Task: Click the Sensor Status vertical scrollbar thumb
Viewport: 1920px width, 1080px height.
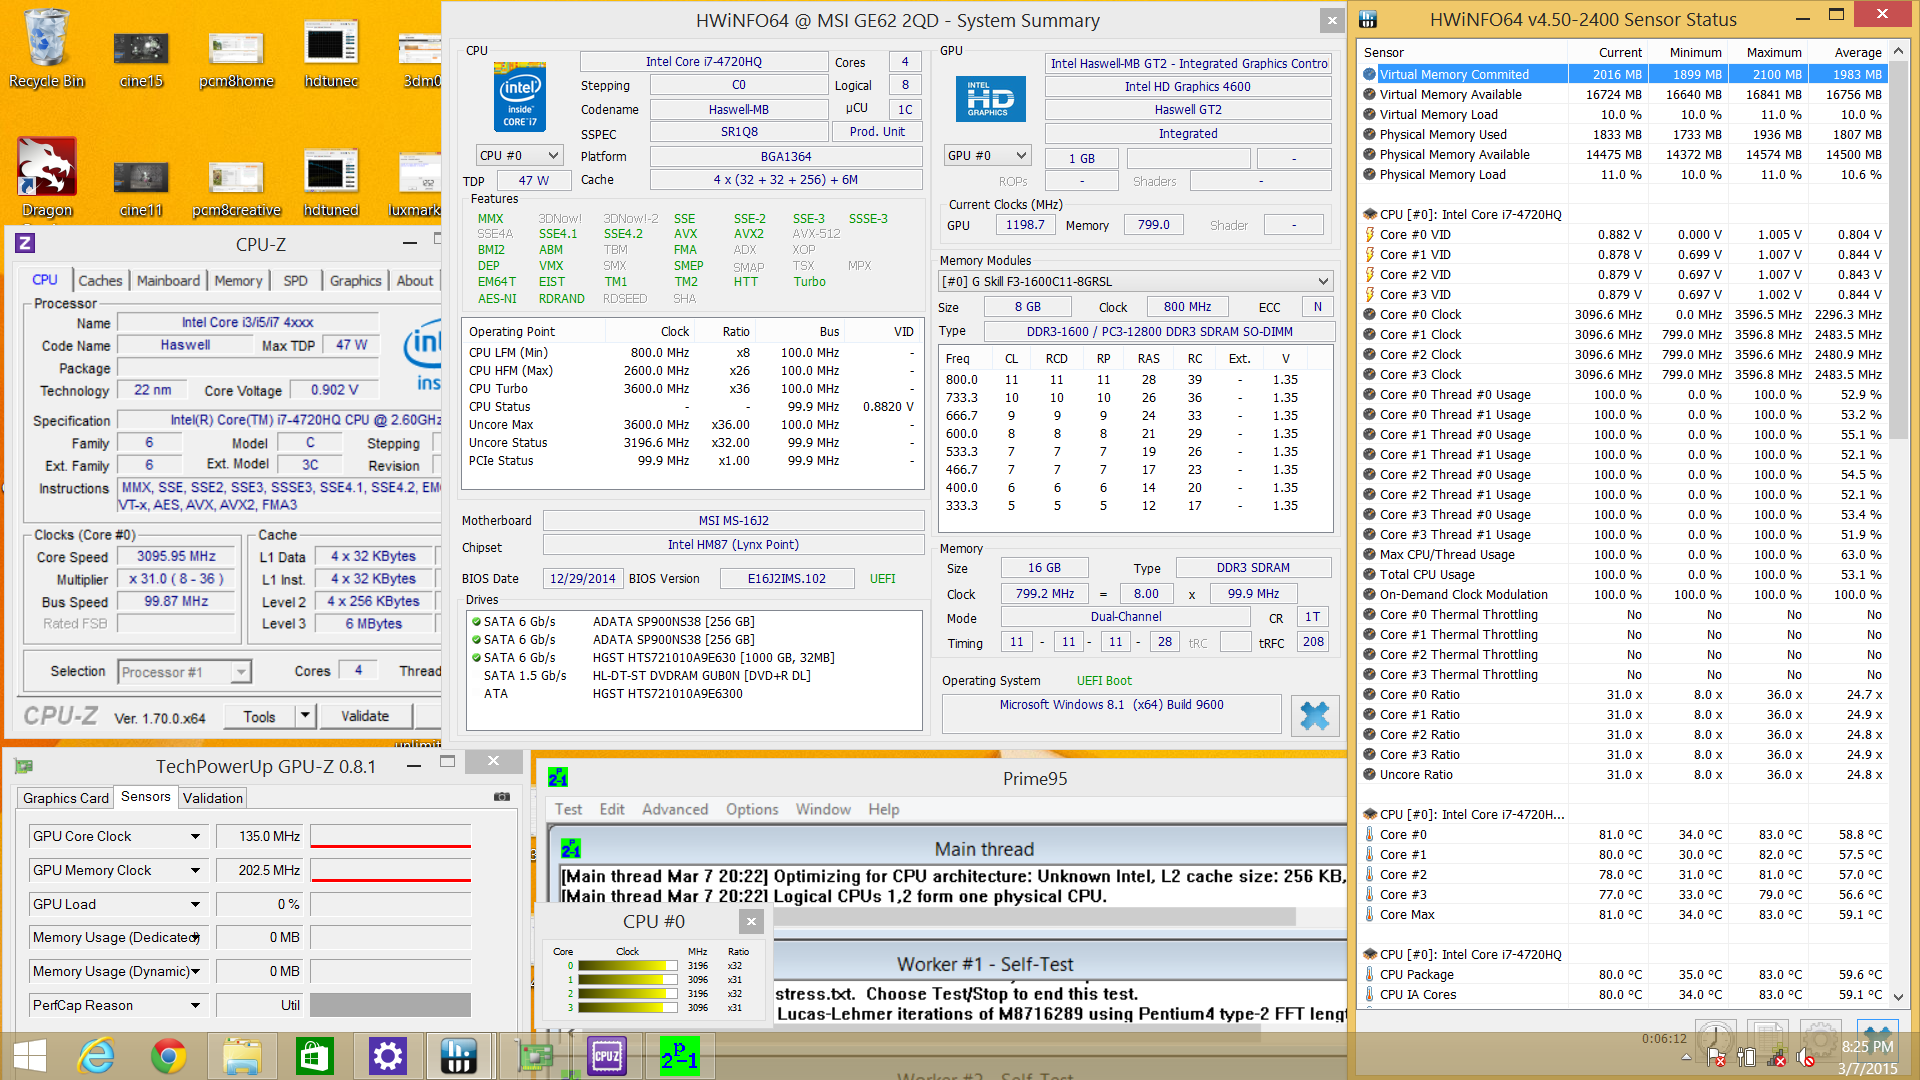Action: 1898,250
